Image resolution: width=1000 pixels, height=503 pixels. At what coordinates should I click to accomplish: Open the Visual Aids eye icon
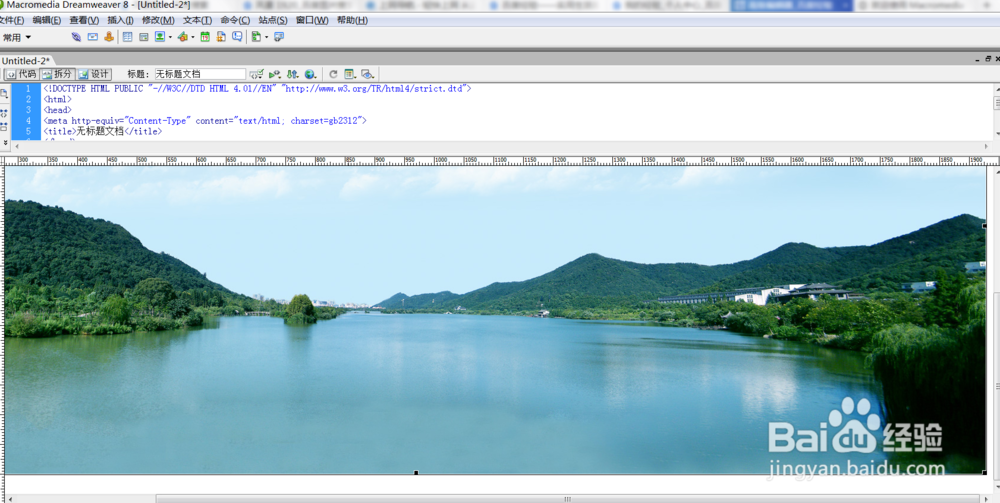click(367, 74)
